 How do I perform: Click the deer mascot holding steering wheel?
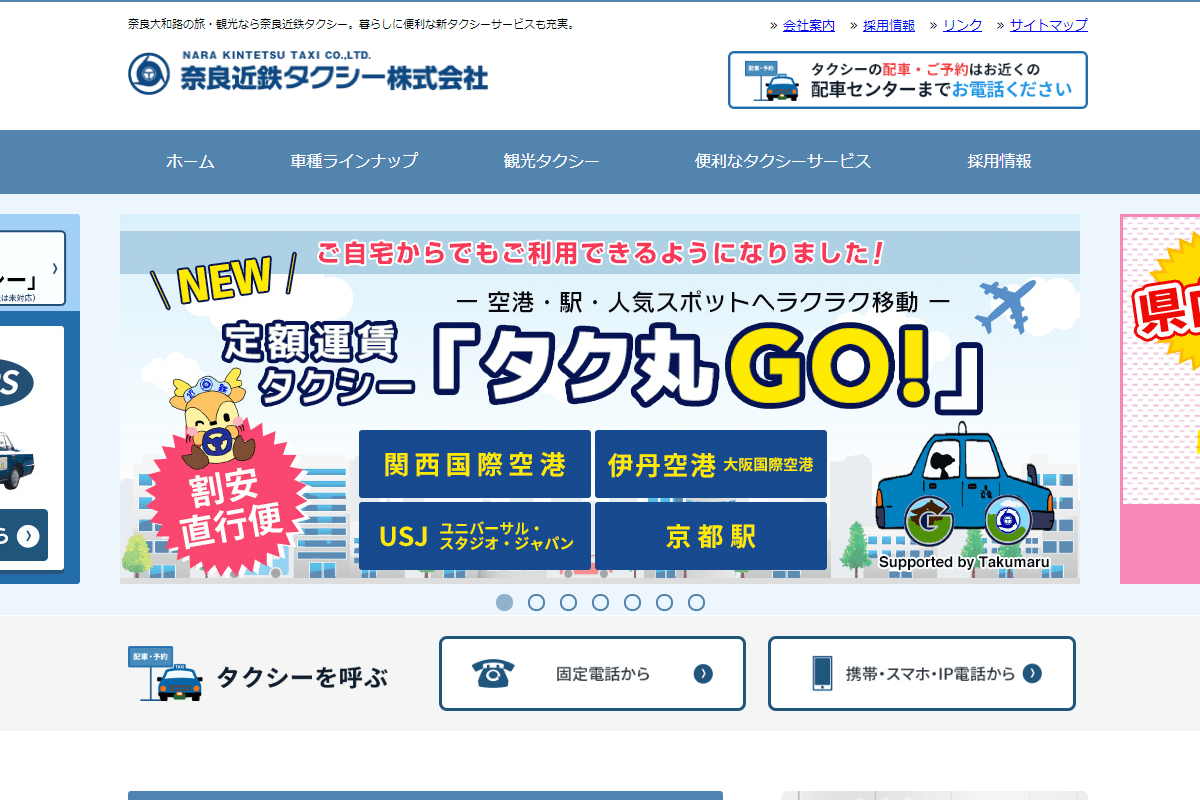tap(210, 419)
